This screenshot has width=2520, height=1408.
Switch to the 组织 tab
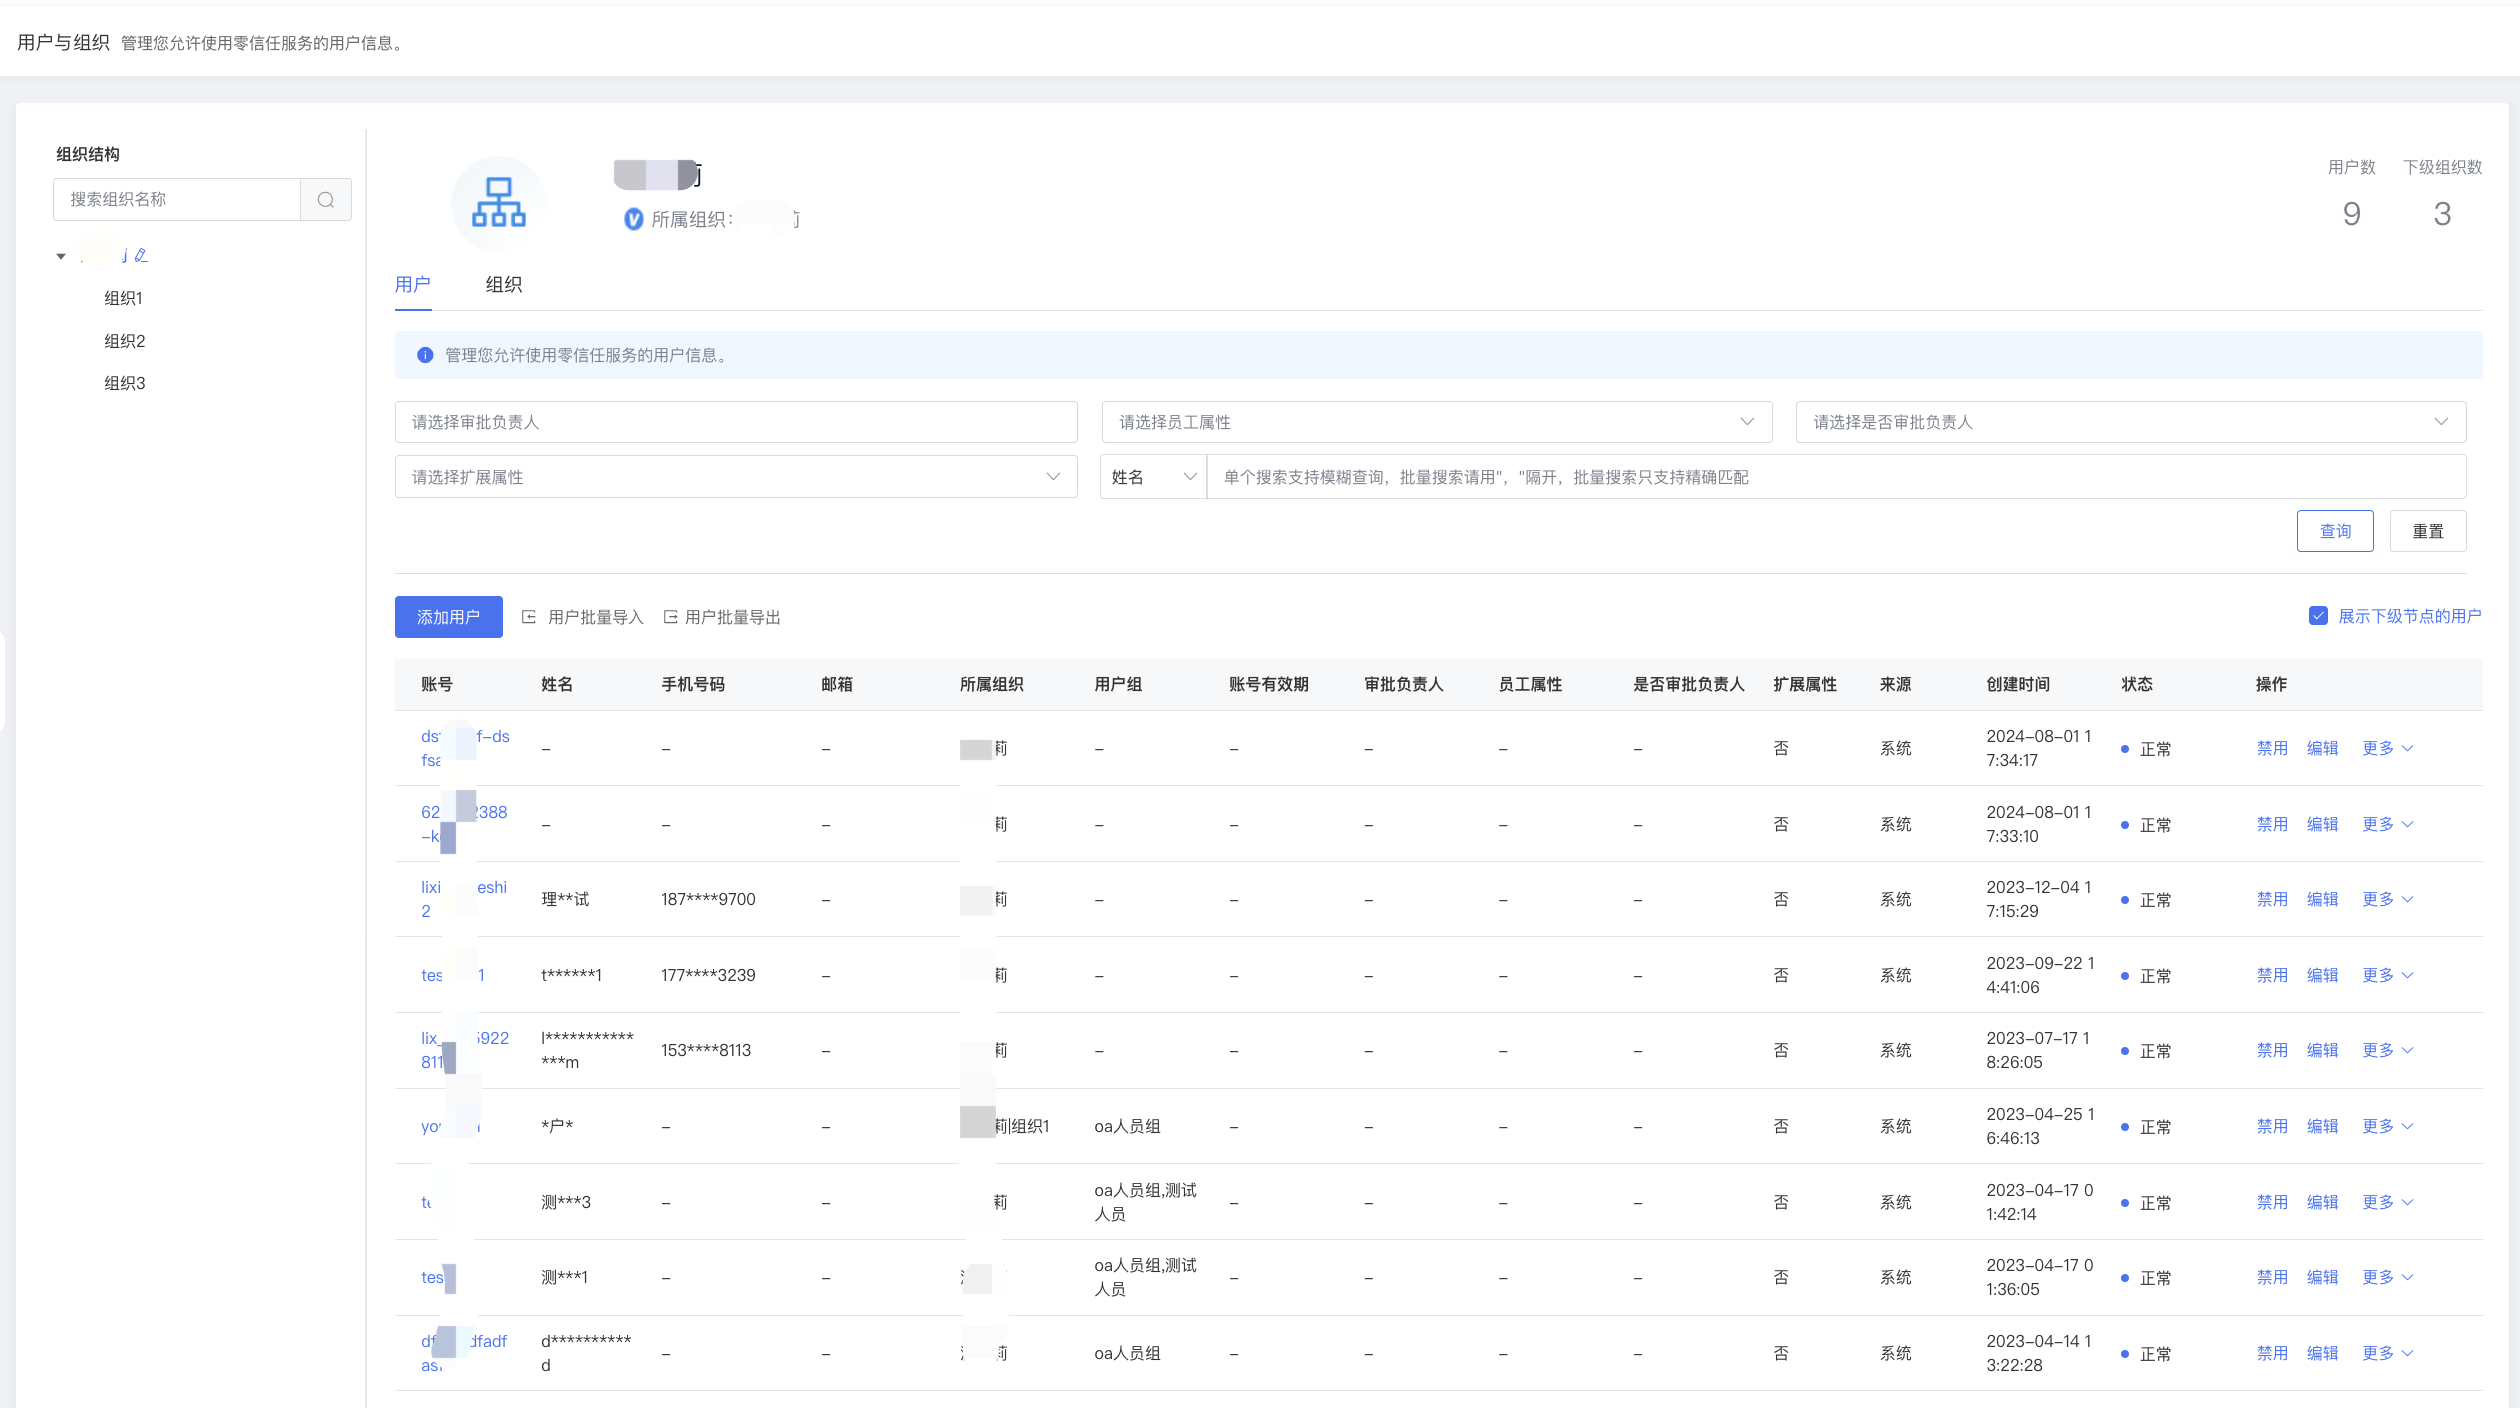(x=503, y=284)
